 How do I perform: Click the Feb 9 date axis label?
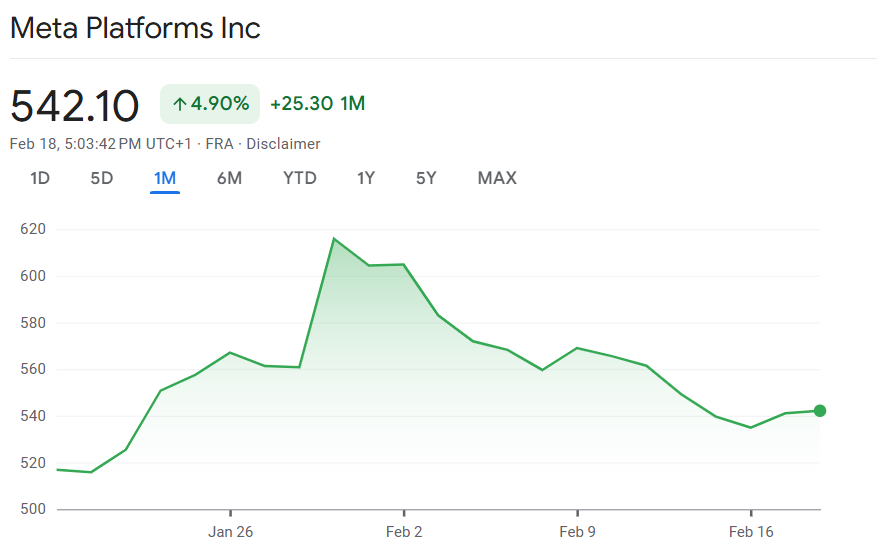[x=578, y=532]
